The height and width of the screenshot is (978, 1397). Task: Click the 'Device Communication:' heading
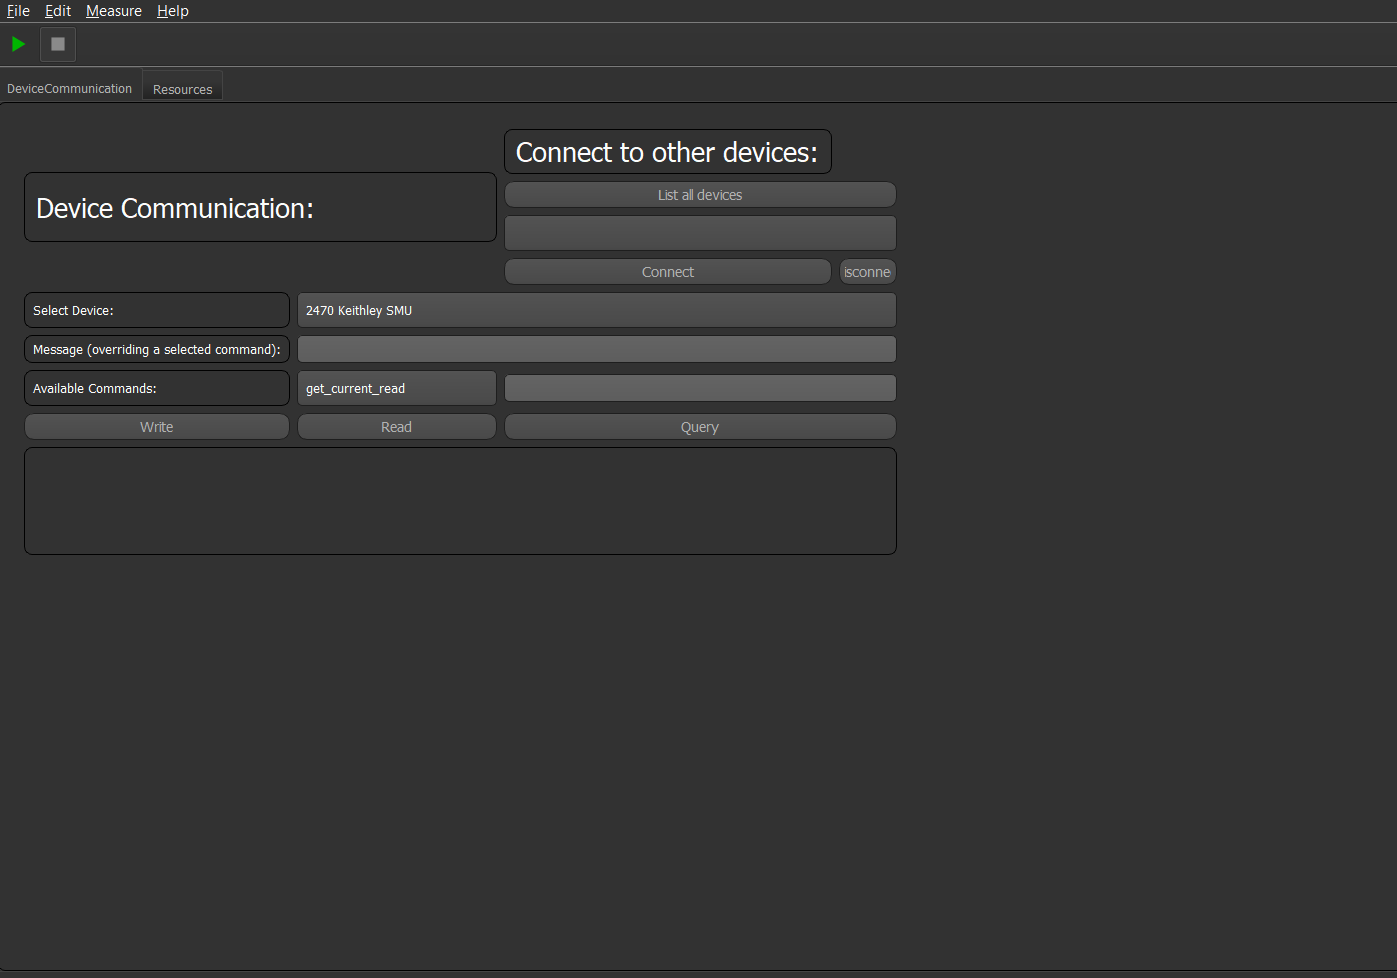pos(260,207)
